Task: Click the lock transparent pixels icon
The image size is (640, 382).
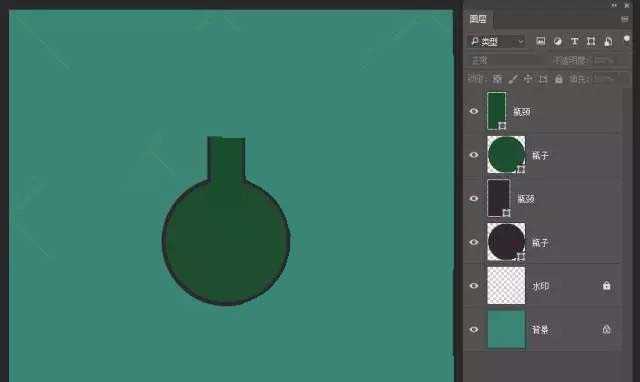Action: tap(497, 79)
